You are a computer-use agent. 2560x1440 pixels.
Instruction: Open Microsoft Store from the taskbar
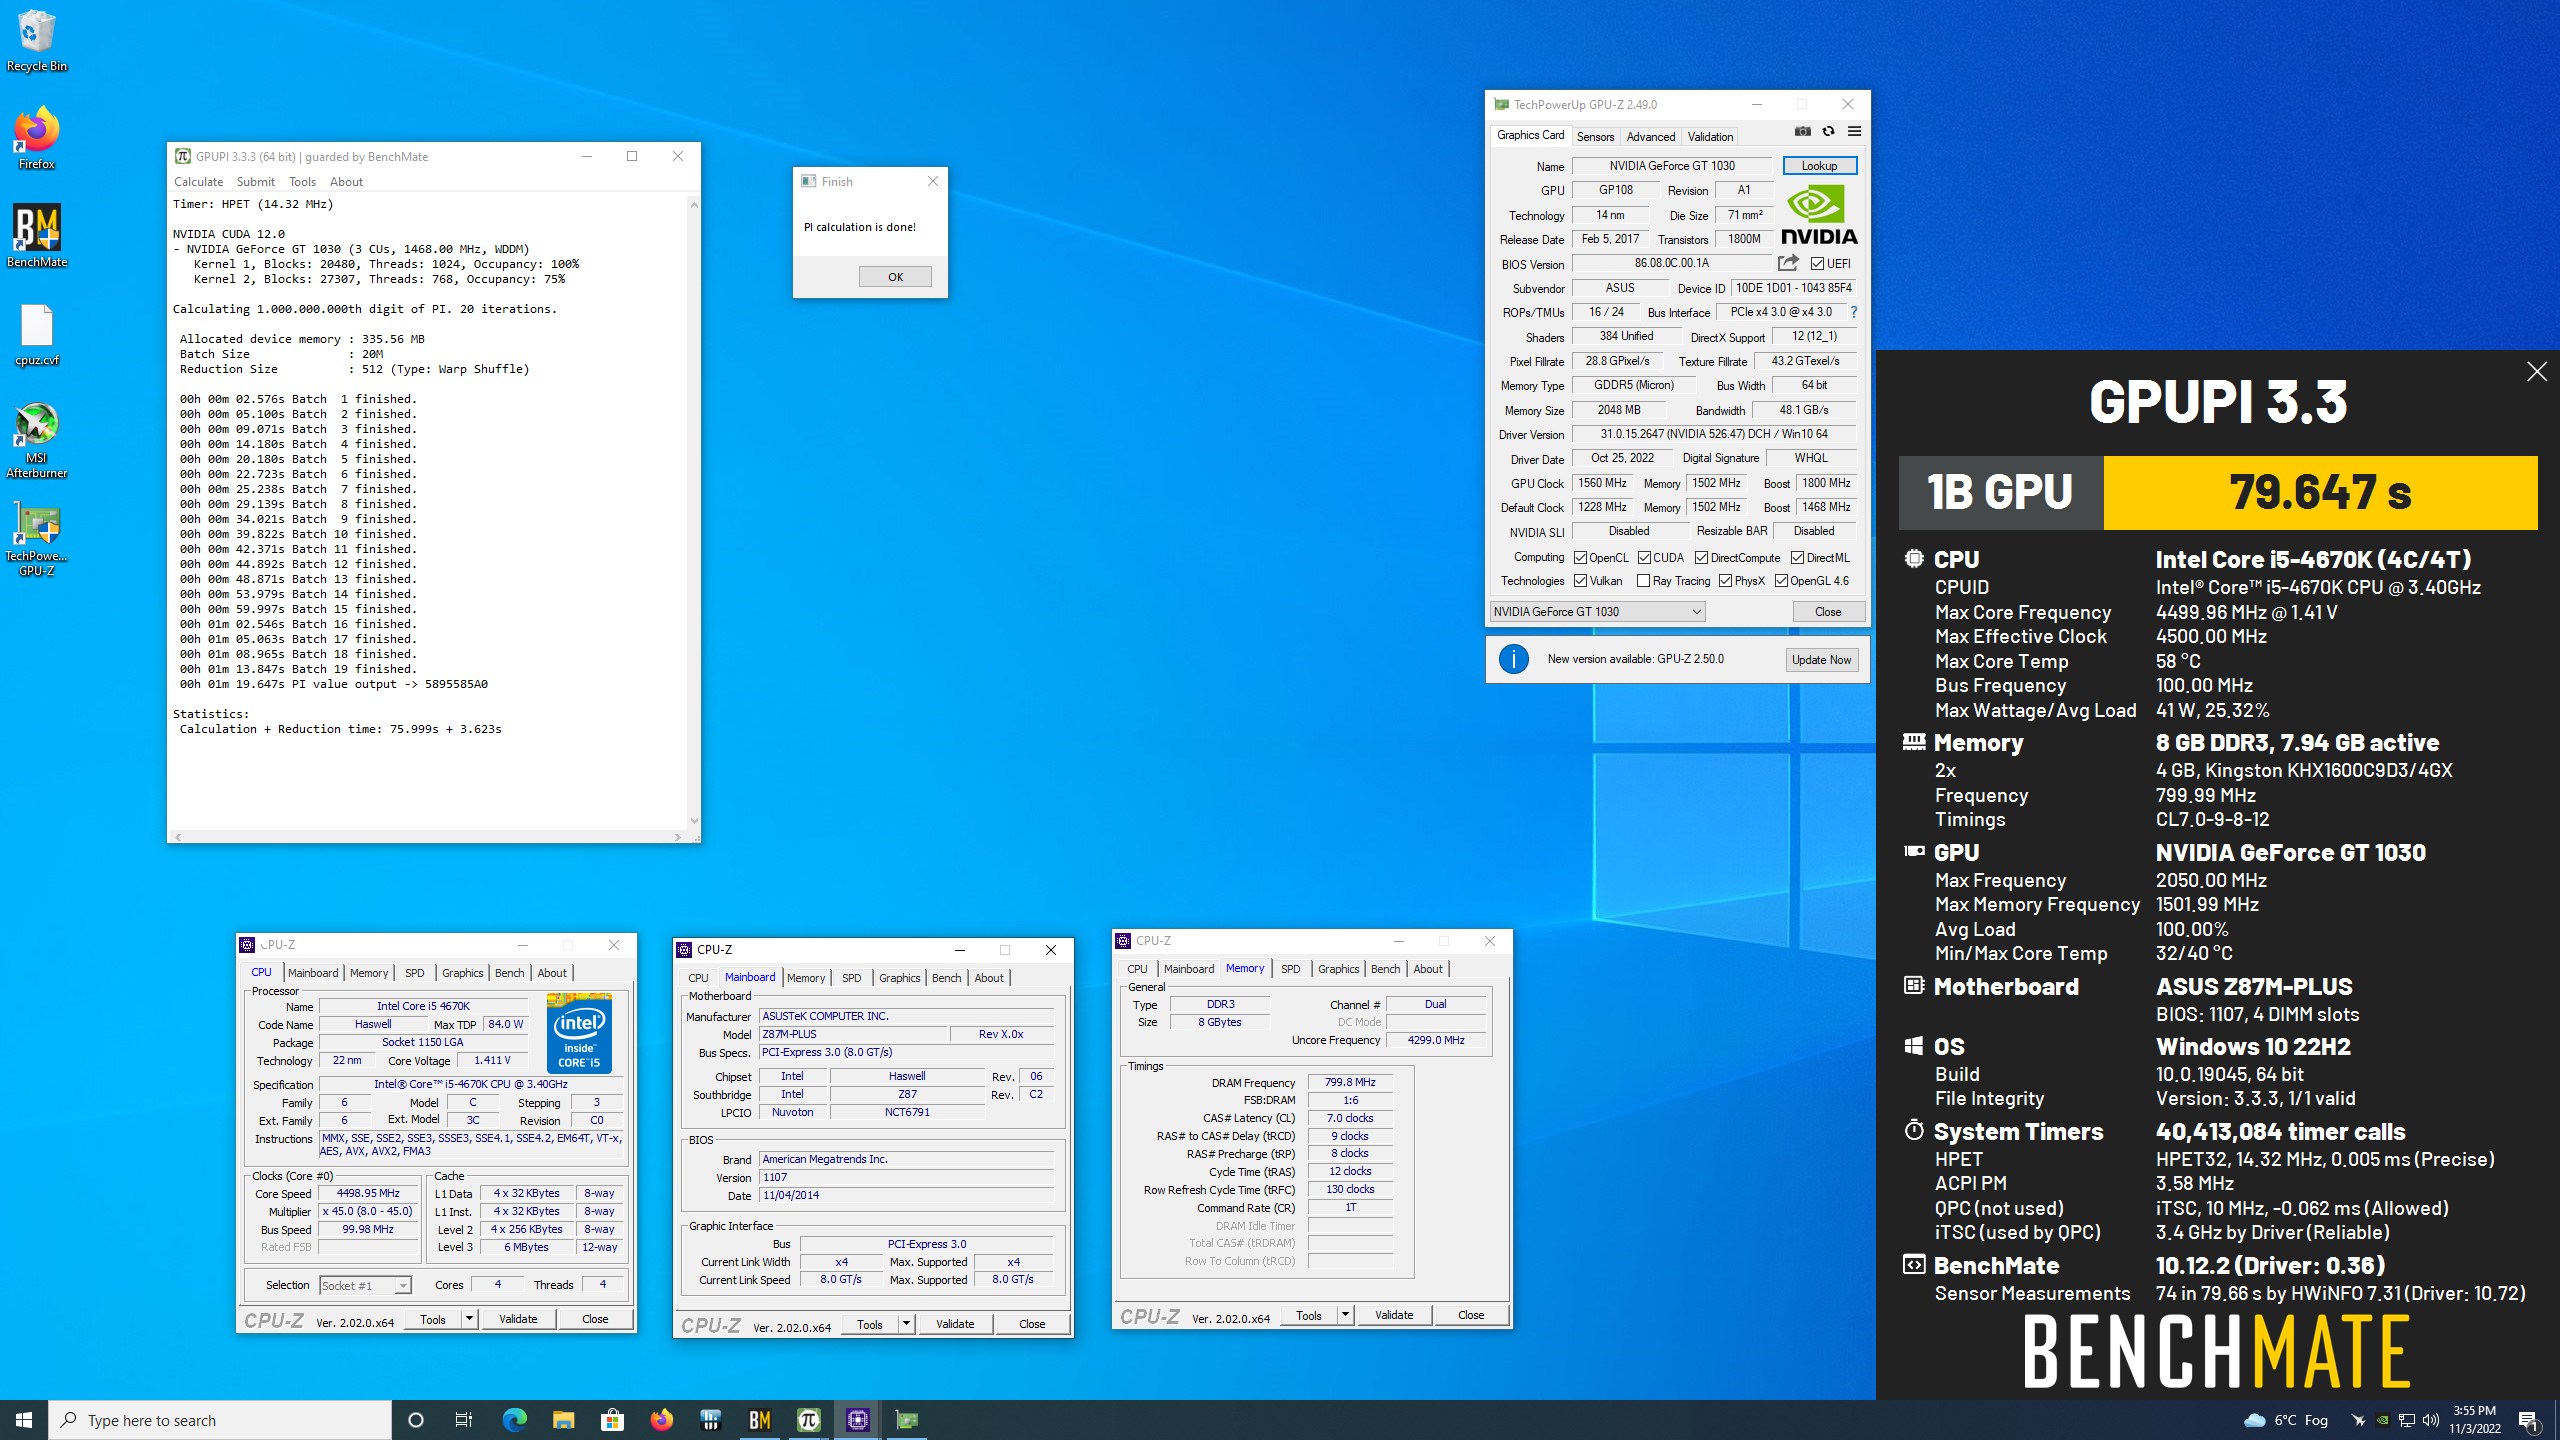coord(612,1420)
